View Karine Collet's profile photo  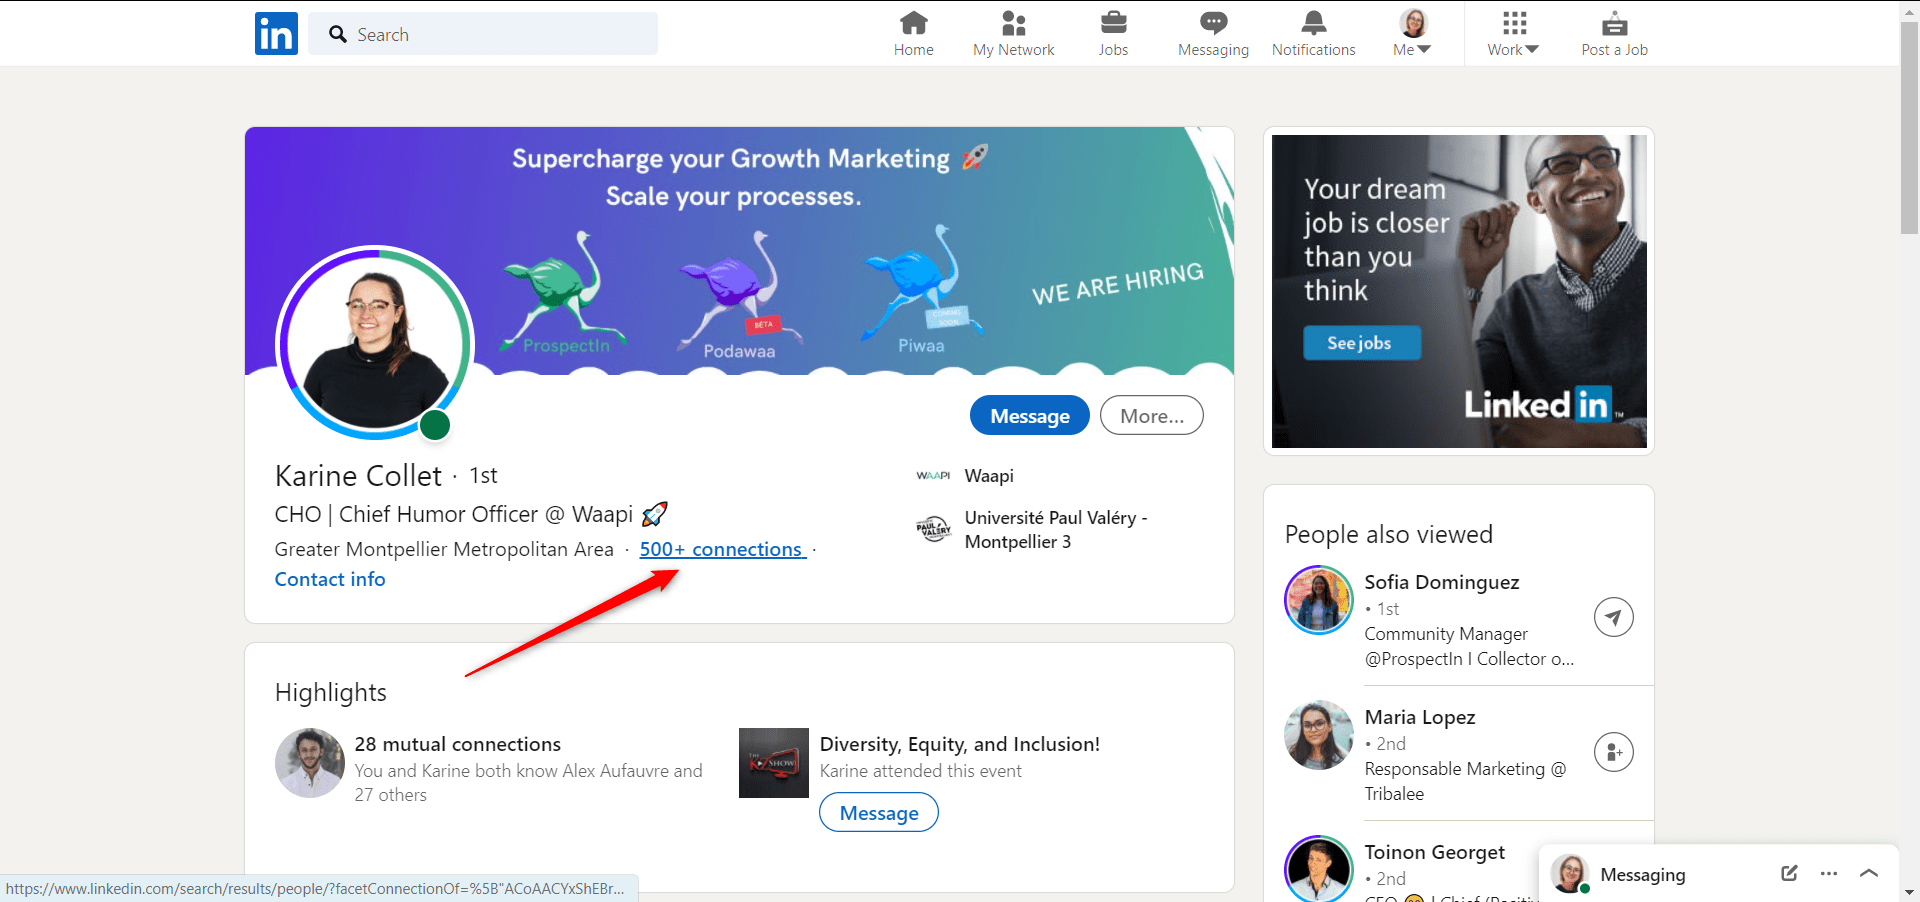[x=373, y=343]
